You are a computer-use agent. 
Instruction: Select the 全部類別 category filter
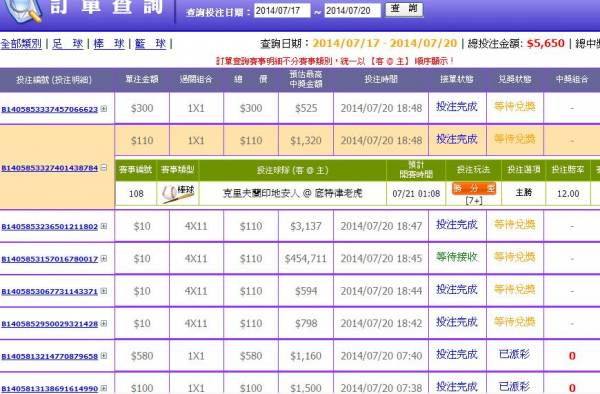21,44
